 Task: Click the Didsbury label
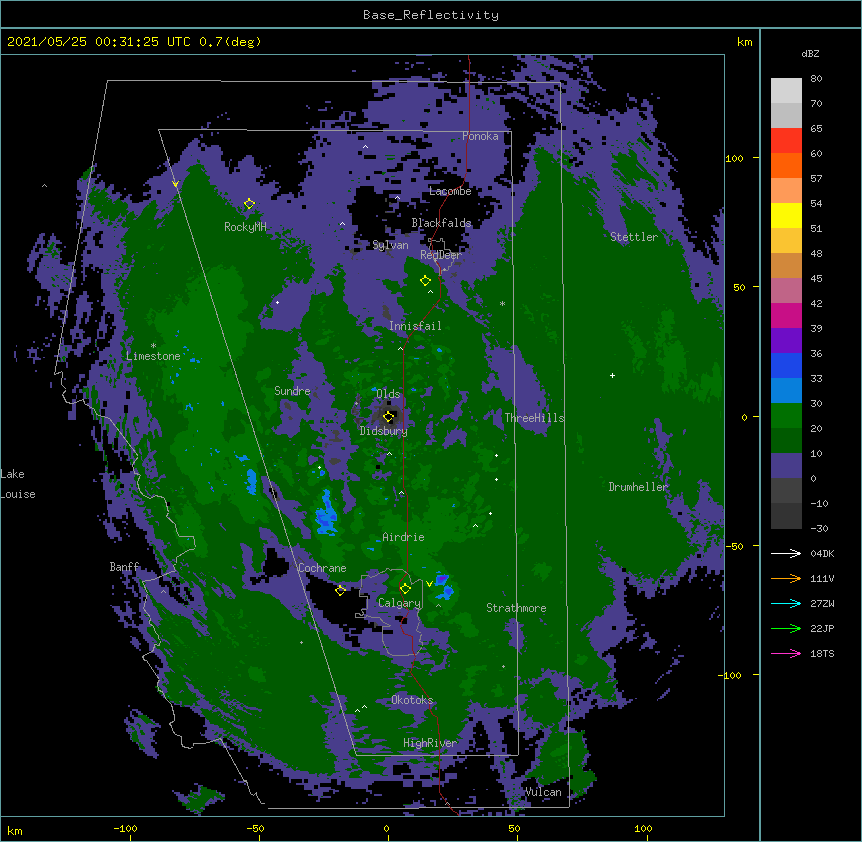(384, 431)
